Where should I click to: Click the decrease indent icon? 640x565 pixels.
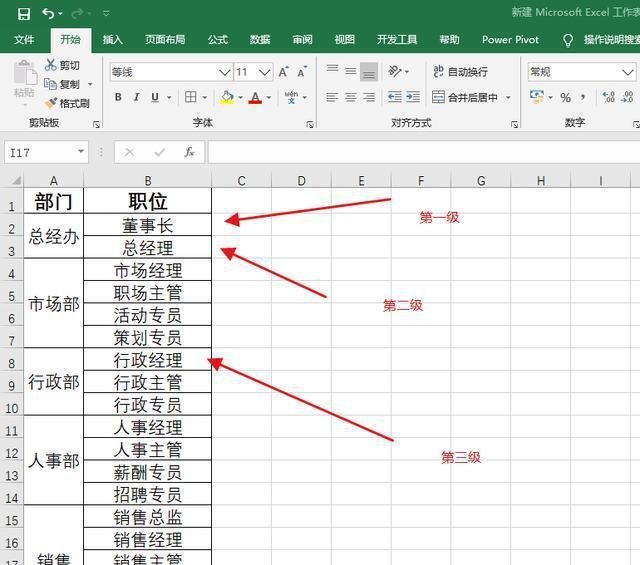pos(394,97)
